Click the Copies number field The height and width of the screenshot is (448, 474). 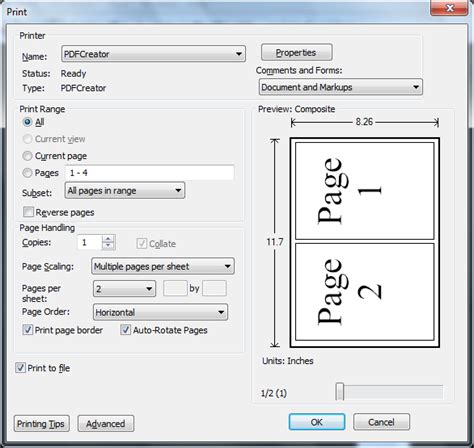[x=89, y=243]
